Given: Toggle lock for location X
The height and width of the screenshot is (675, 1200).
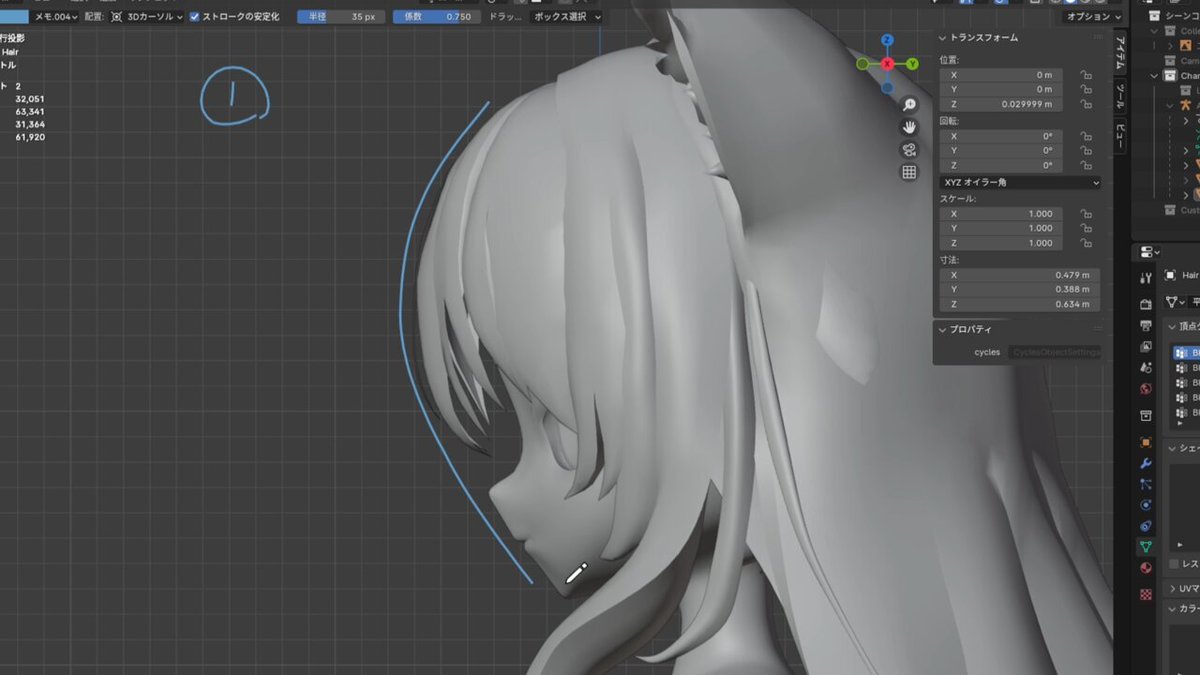Looking at the screenshot, I should click(1086, 75).
